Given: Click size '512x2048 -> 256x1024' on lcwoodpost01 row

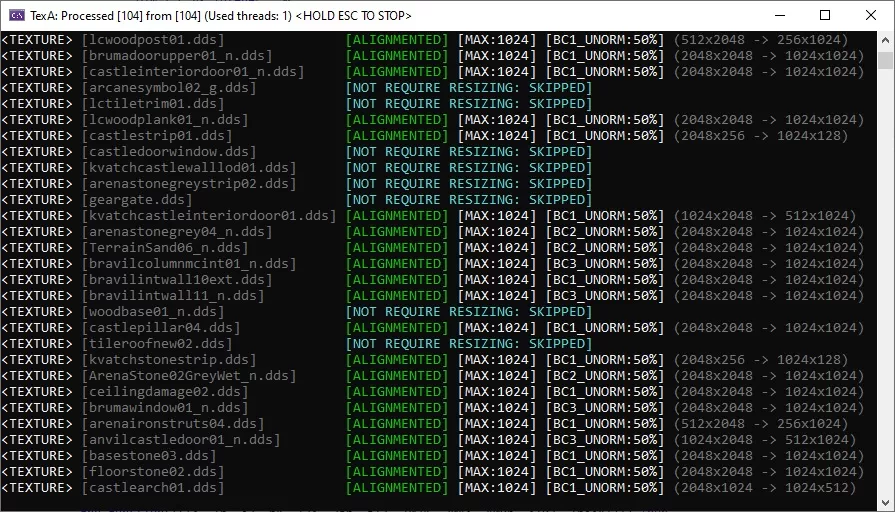Looking at the screenshot, I should point(761,40).
